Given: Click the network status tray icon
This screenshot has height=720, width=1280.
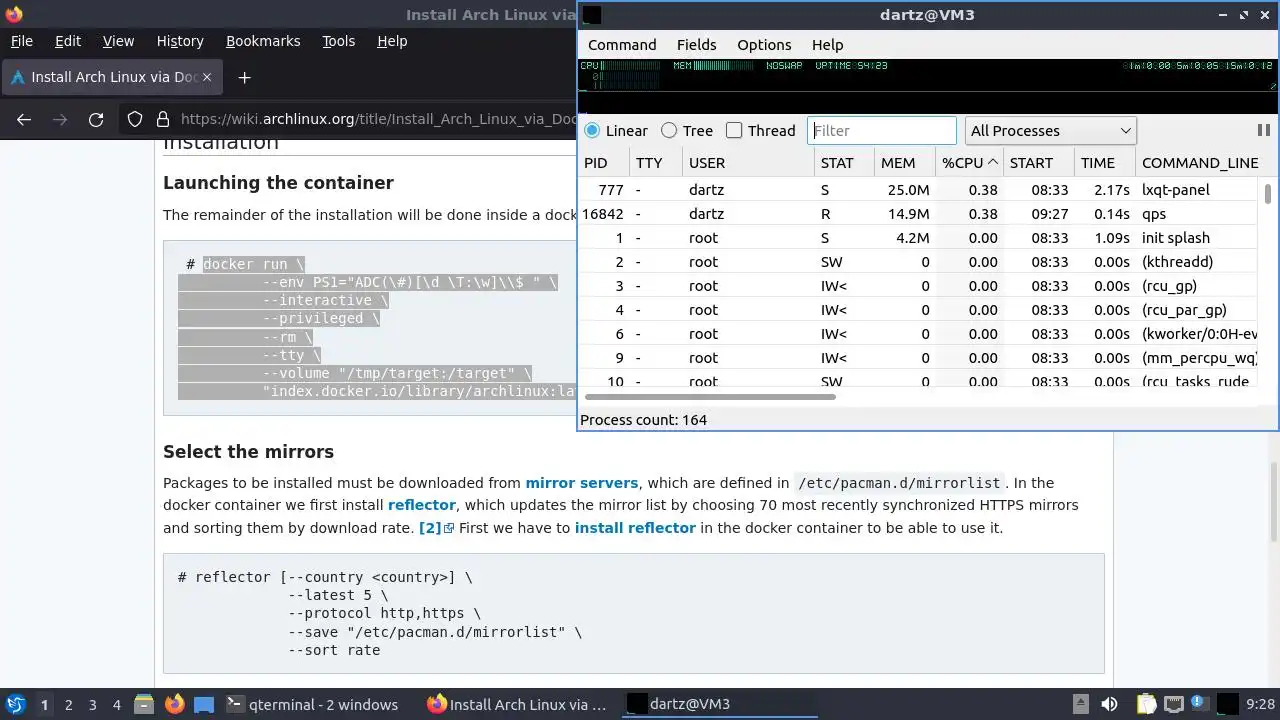Looking at the screenshot, I should tap(1174, 705).
